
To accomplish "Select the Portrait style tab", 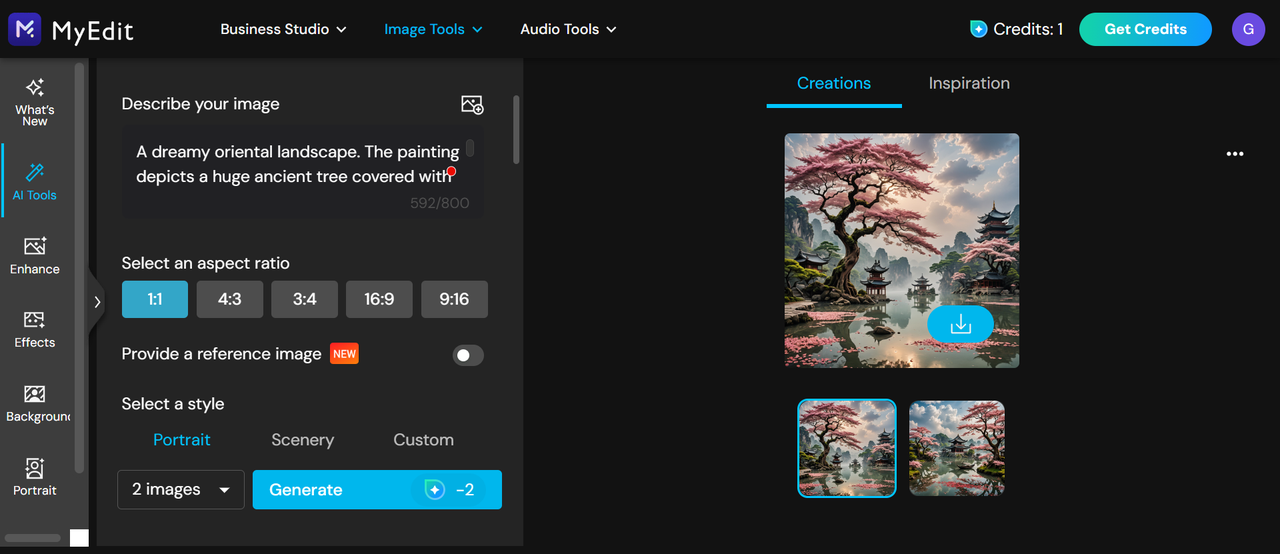I will click(182, 440).
